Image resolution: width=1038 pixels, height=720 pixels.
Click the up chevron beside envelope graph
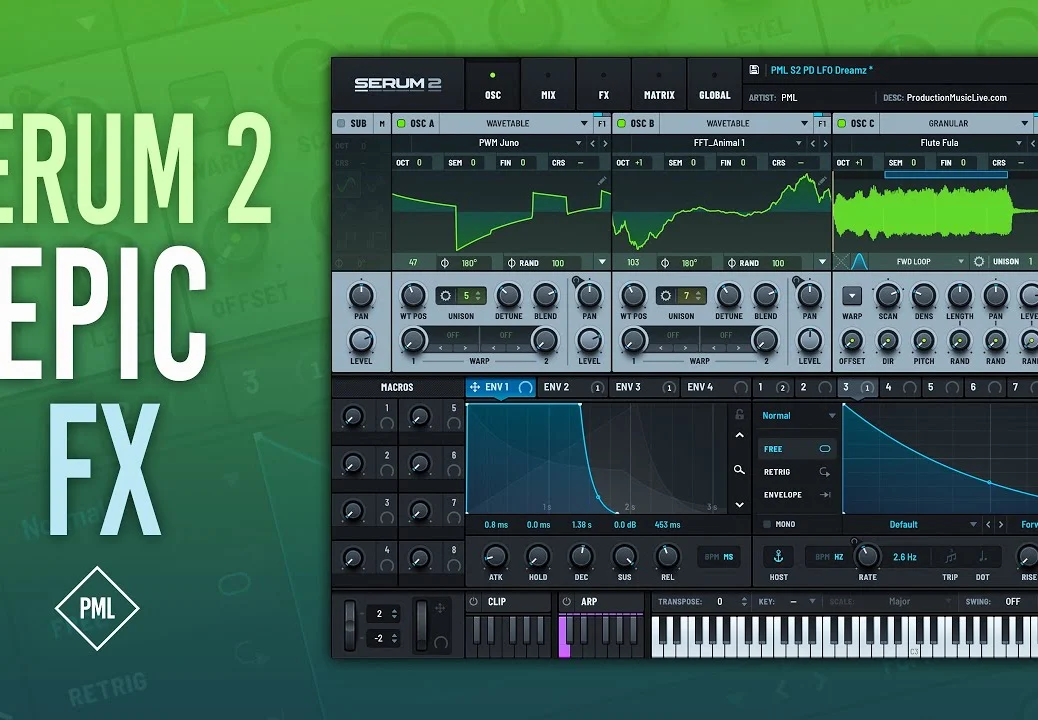(x=739, y=435)
